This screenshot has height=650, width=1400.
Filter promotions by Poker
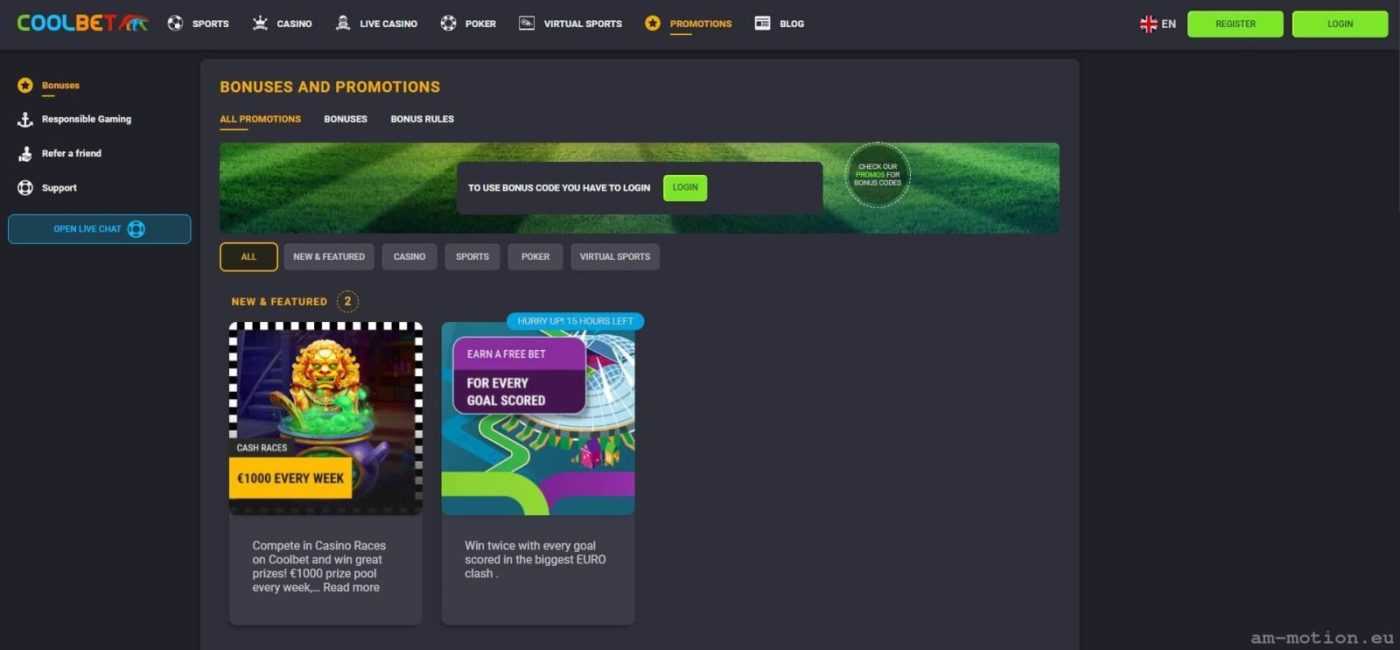[535, 257]
